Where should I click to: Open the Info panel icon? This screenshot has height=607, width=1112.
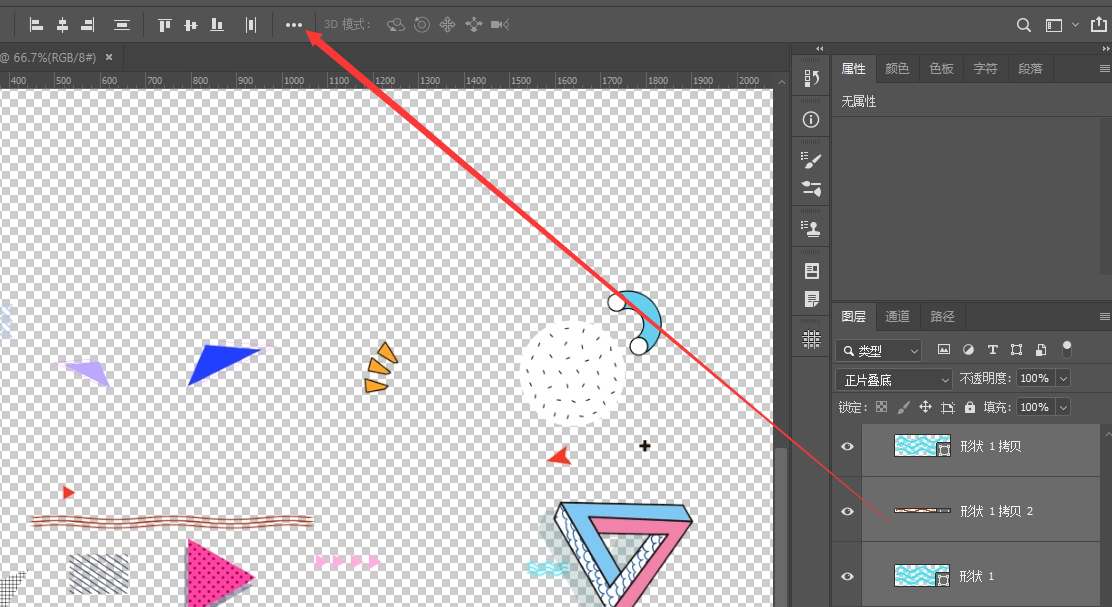click(x=811, y=119)
